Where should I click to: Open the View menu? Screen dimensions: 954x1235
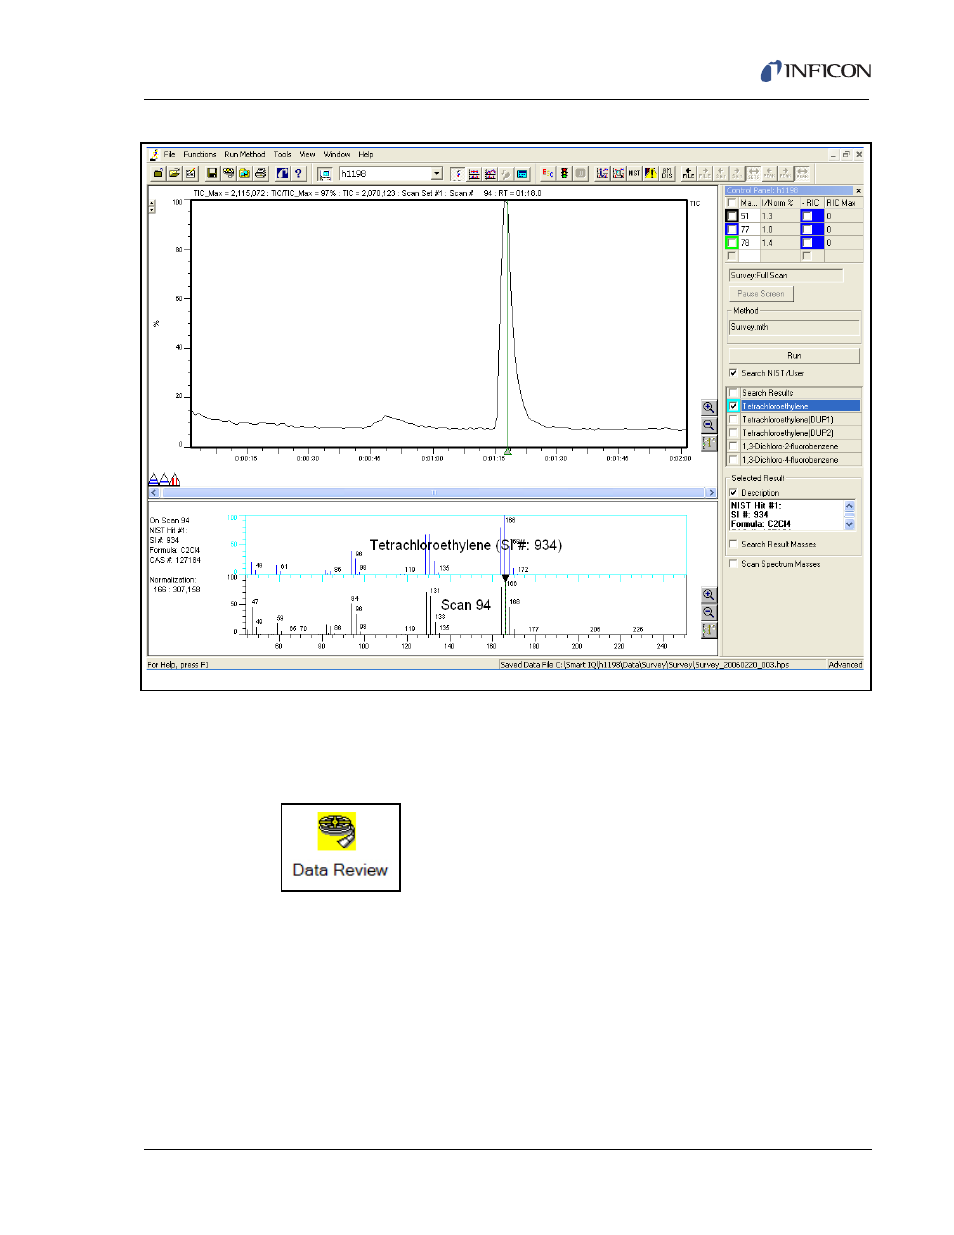[308, 155]
